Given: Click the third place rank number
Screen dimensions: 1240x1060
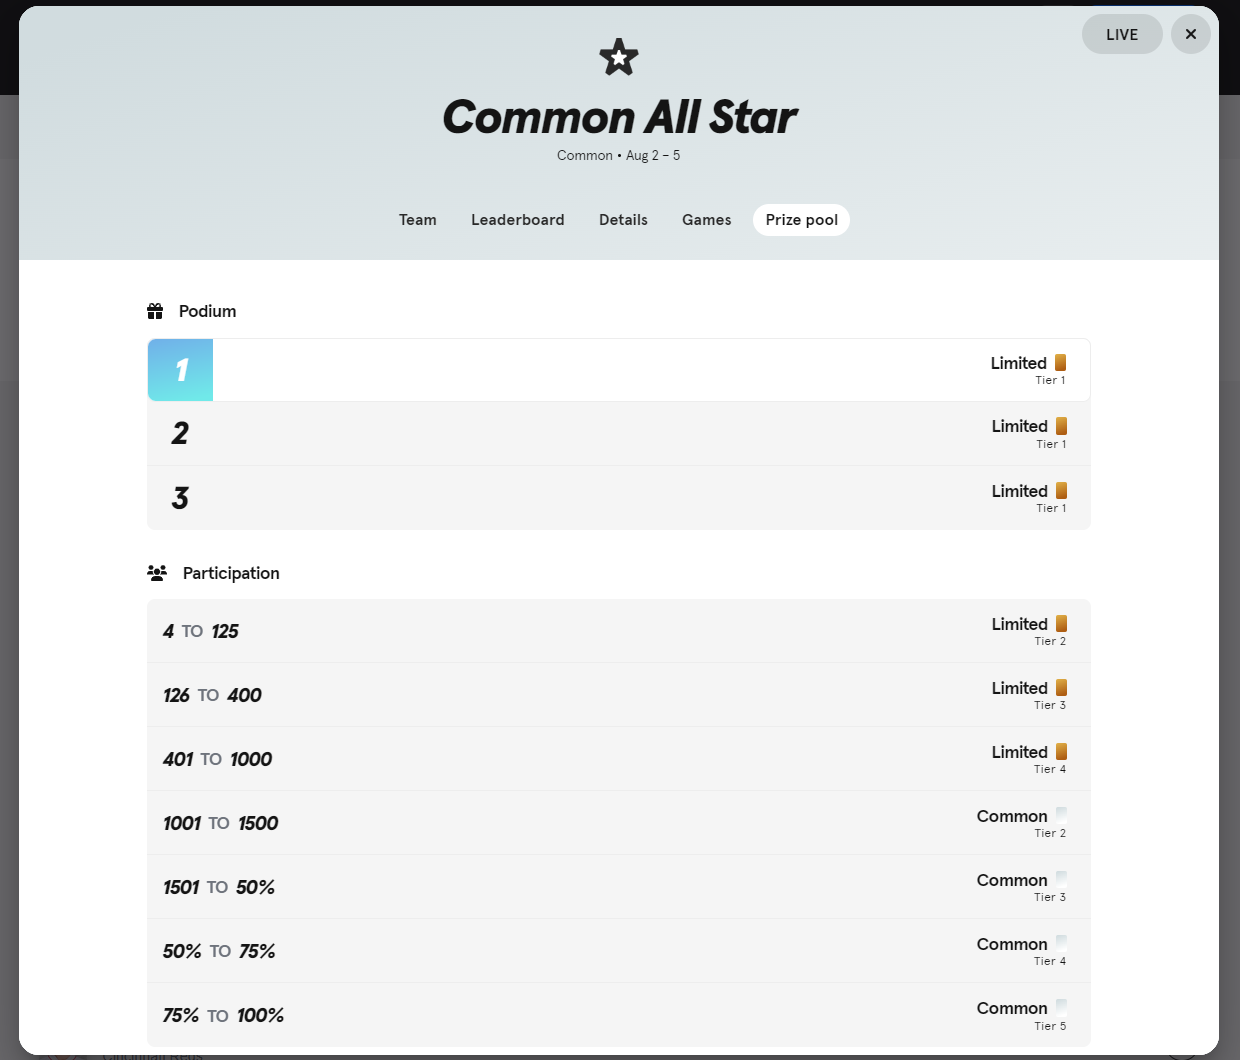Looking at the screenshot, I should pos(180,498).
